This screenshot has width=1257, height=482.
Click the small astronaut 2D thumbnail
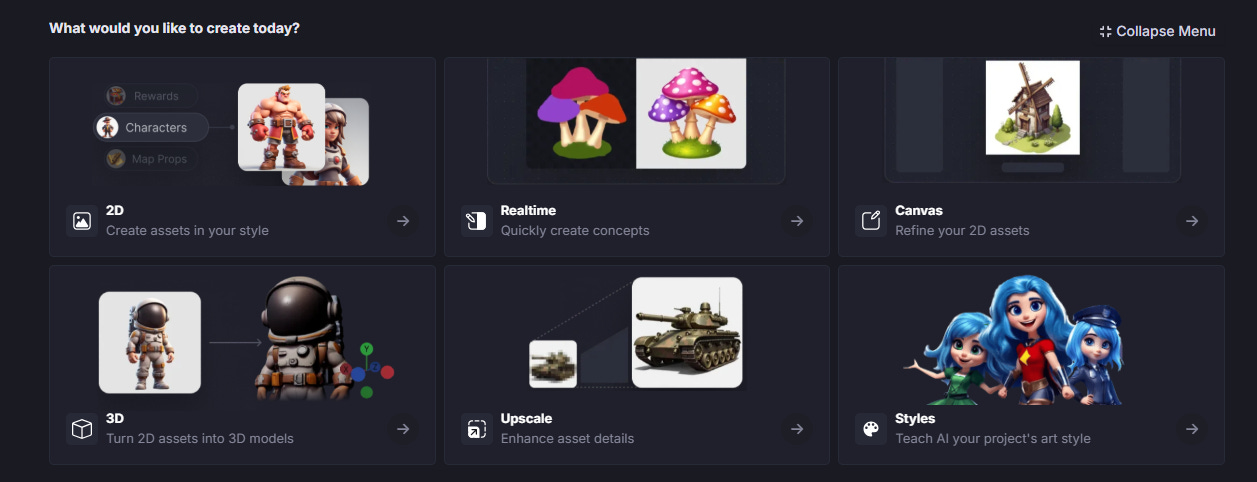[x=150, y=342]
